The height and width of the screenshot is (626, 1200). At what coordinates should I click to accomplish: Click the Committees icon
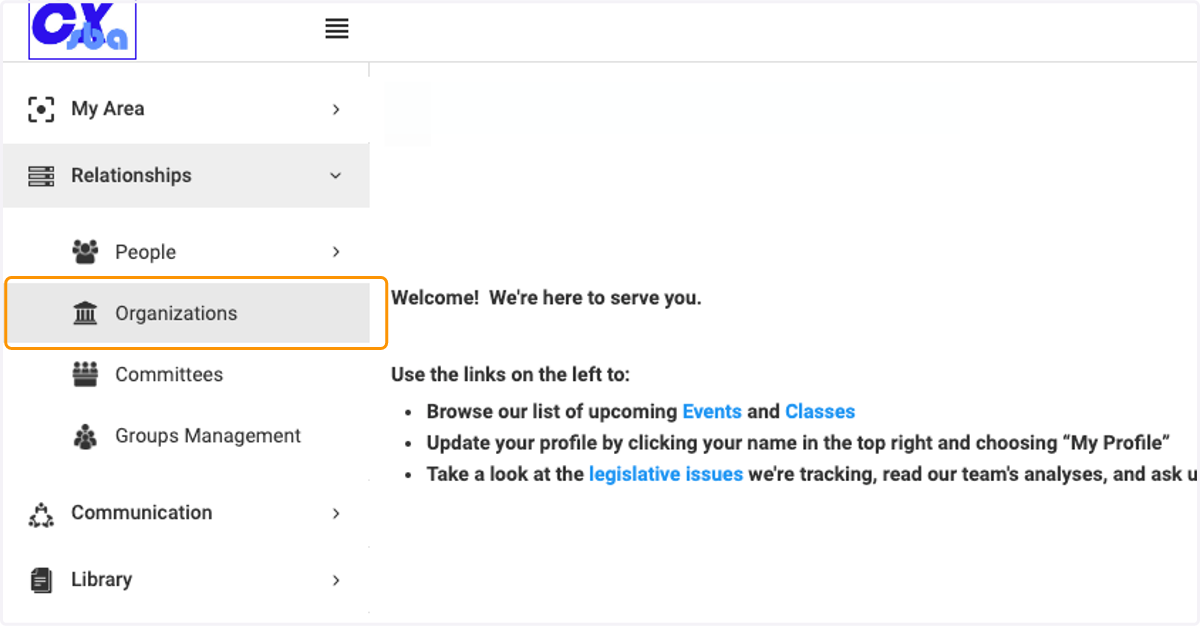point(86,374)
